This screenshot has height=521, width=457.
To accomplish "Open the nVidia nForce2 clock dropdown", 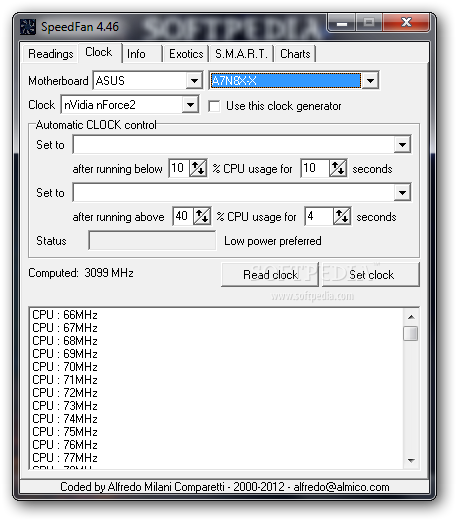I will (x=190, y=105).
